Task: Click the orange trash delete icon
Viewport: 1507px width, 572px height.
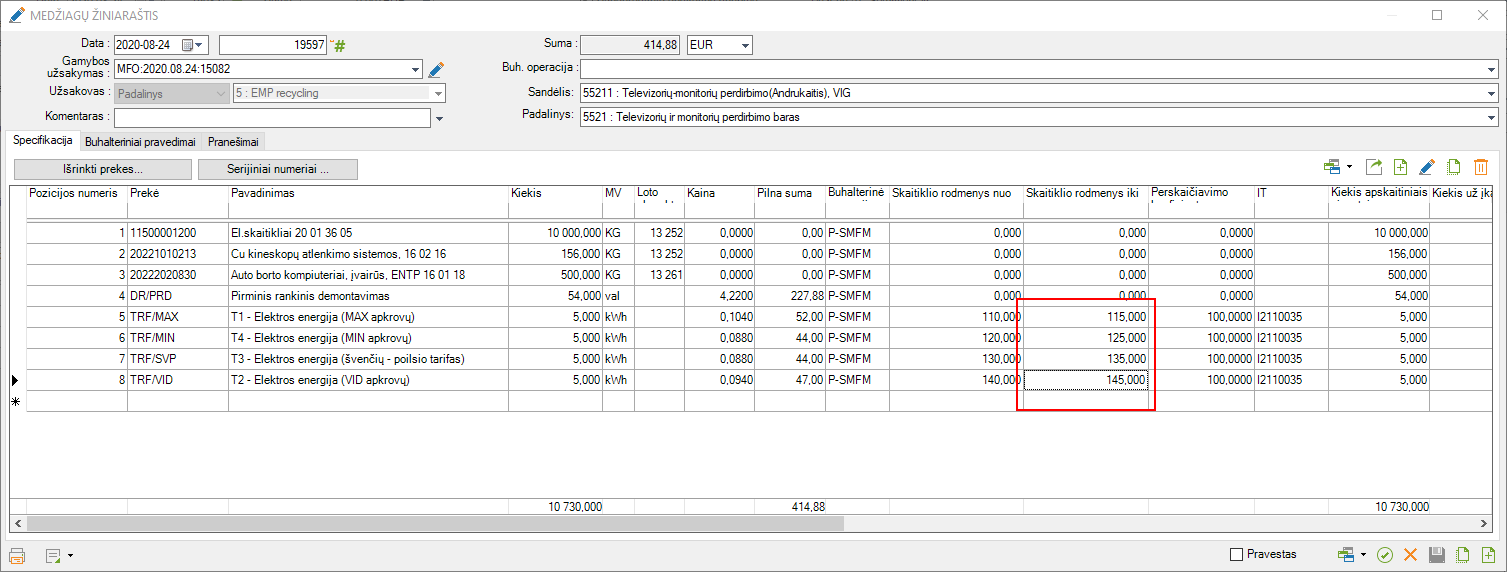Action: tap(1481, 167)
